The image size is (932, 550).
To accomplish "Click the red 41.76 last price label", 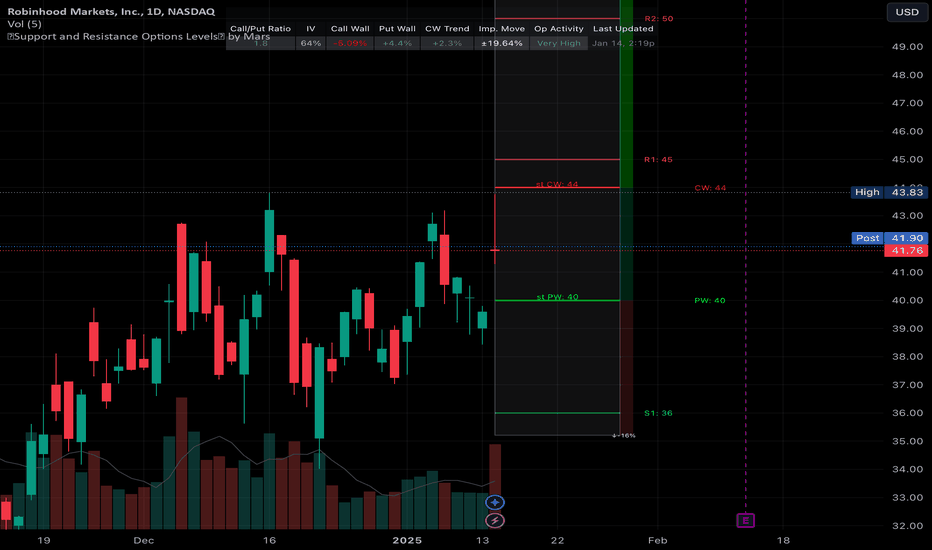I will click(x=906, y=250).
